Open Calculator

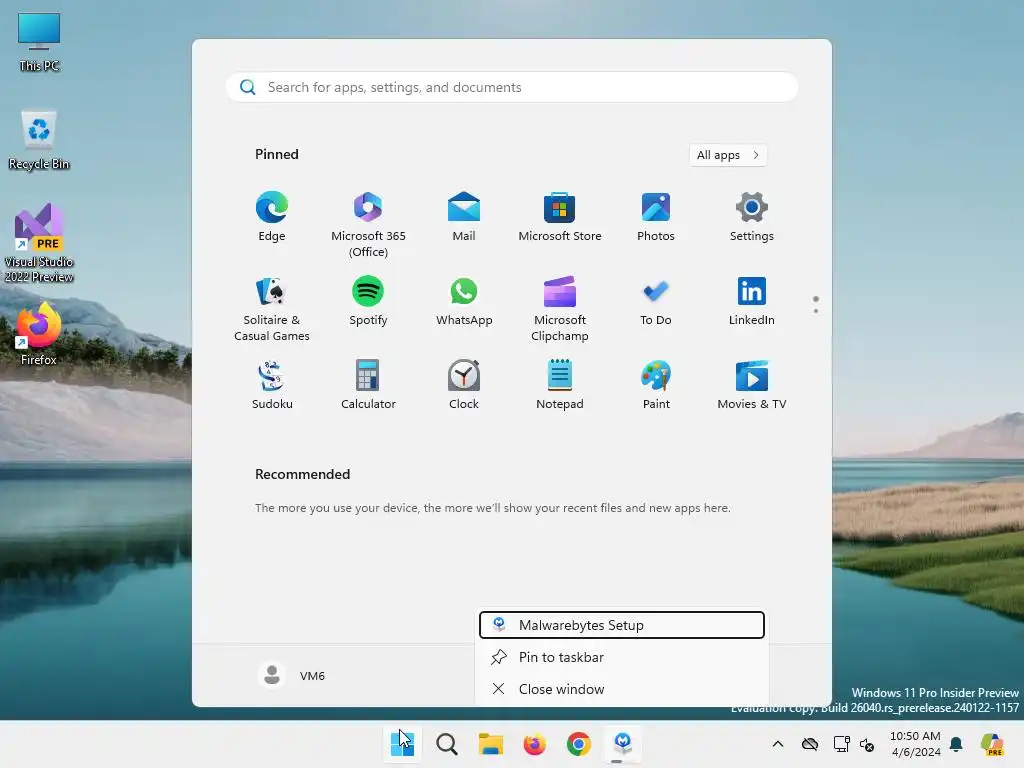pyautogui.click(x=368, y=385)
